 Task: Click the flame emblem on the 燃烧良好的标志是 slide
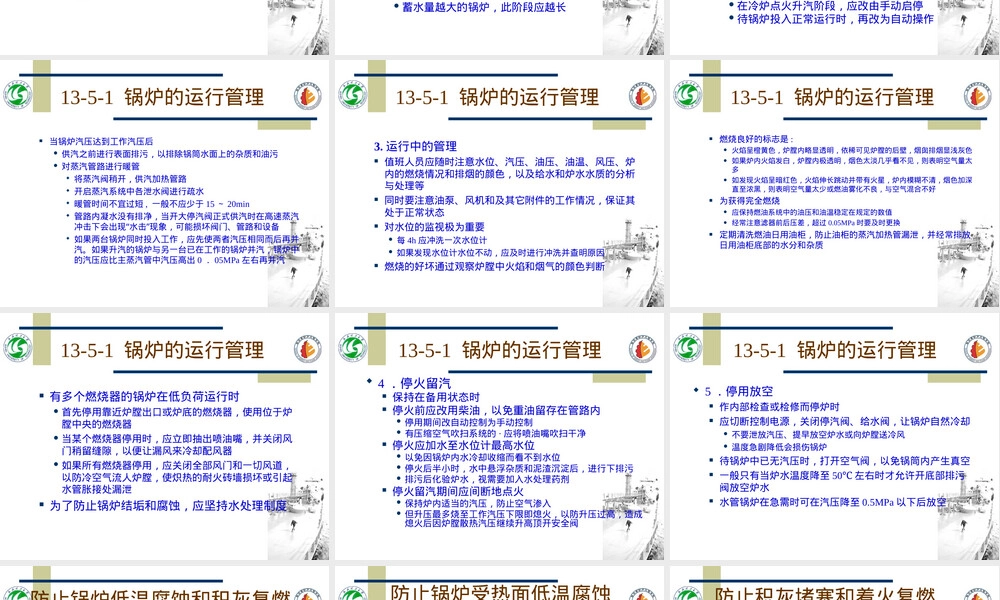click(978, 96)
